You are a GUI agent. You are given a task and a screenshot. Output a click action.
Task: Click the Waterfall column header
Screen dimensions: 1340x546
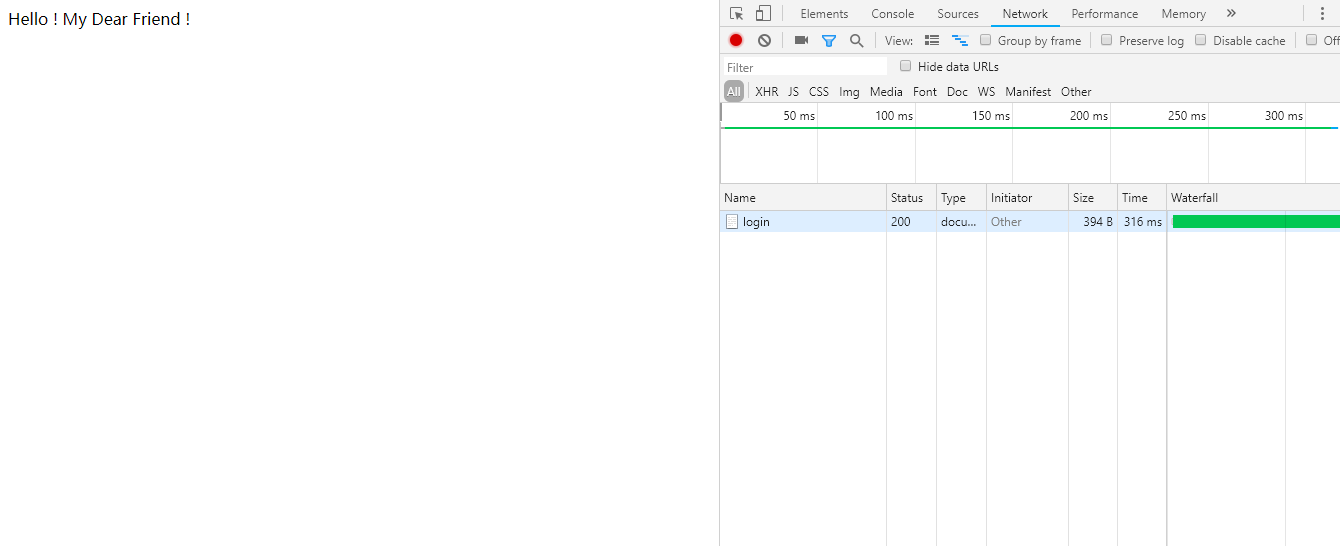1253,198
